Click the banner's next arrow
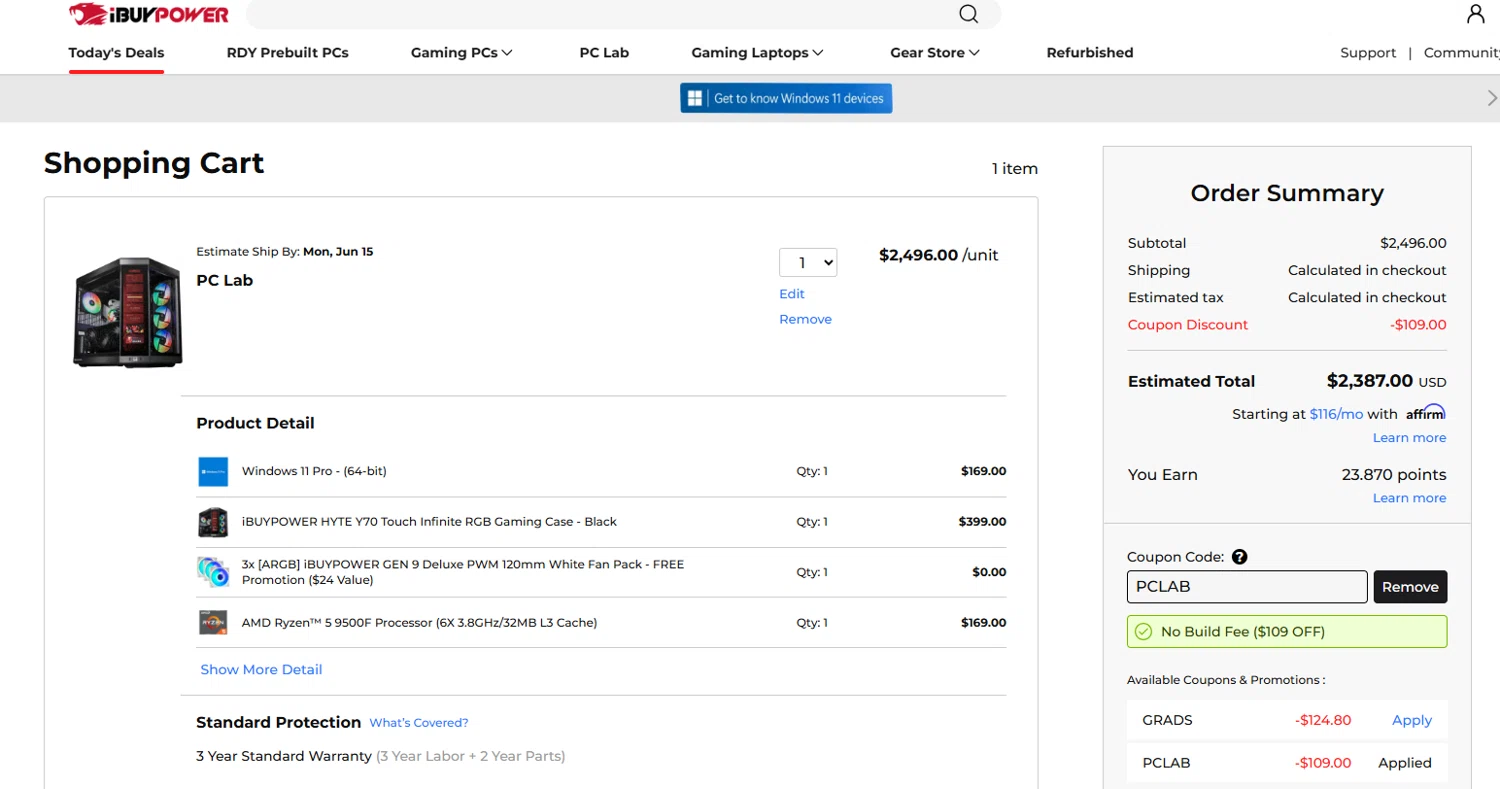The height and width of the screenshot is (789, 1500). pos(1492,98)
